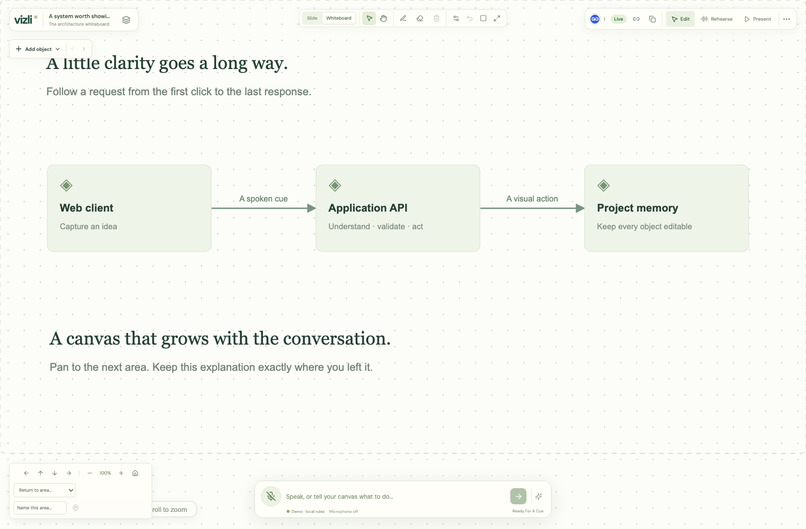The image size is (806, 529).
Task: Open the Return to area dropdown
Action: (45, 490)
